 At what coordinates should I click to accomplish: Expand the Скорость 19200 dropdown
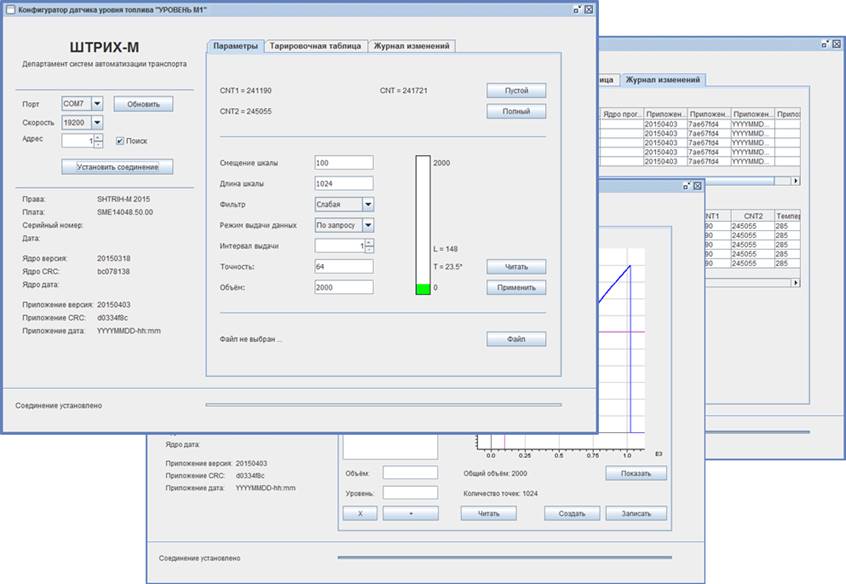pyautogui.click(x=97, y=122)
